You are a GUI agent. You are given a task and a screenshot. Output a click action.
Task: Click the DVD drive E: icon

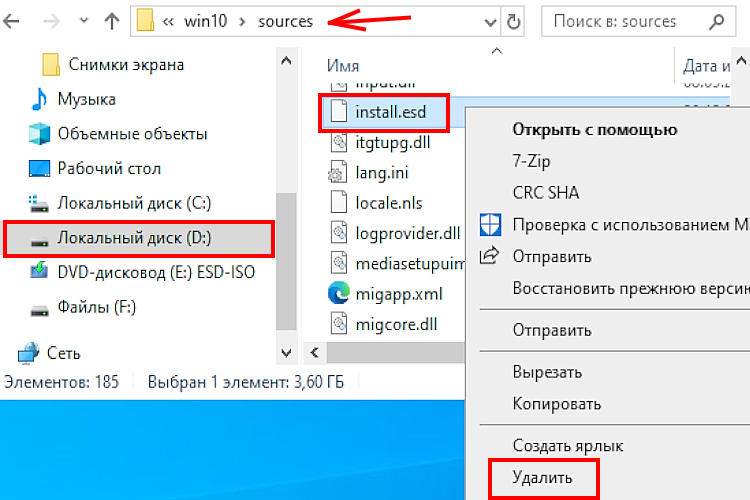point(39,270)
